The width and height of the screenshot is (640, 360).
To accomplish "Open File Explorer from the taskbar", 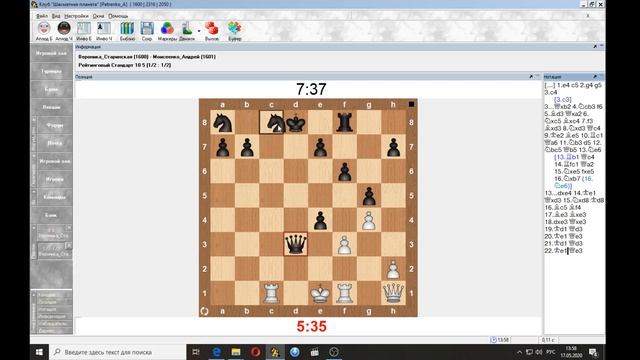I will click(x=236, y=352).
